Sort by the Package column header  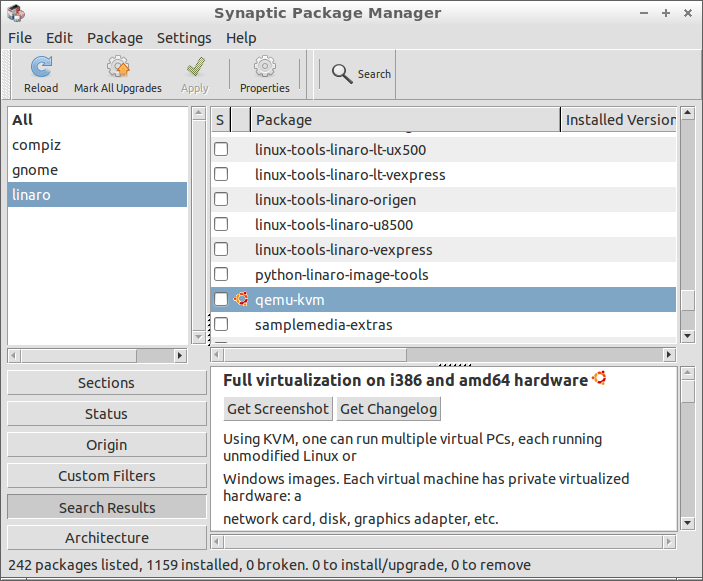[x=406, y=120]
